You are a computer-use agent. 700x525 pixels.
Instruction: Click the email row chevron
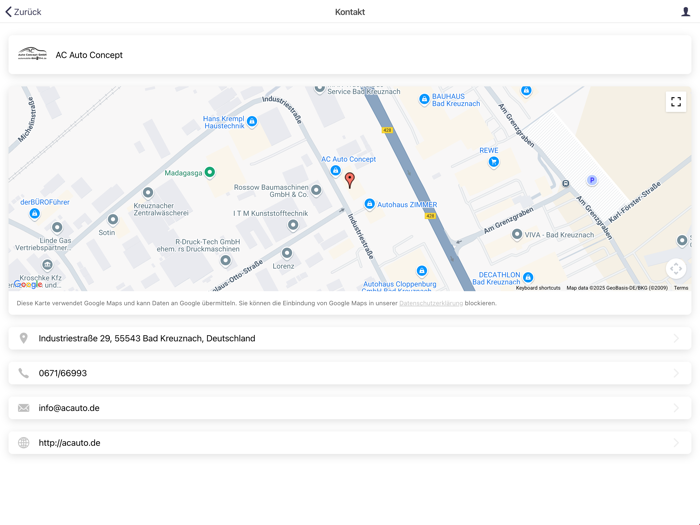(x=676, y=408)
